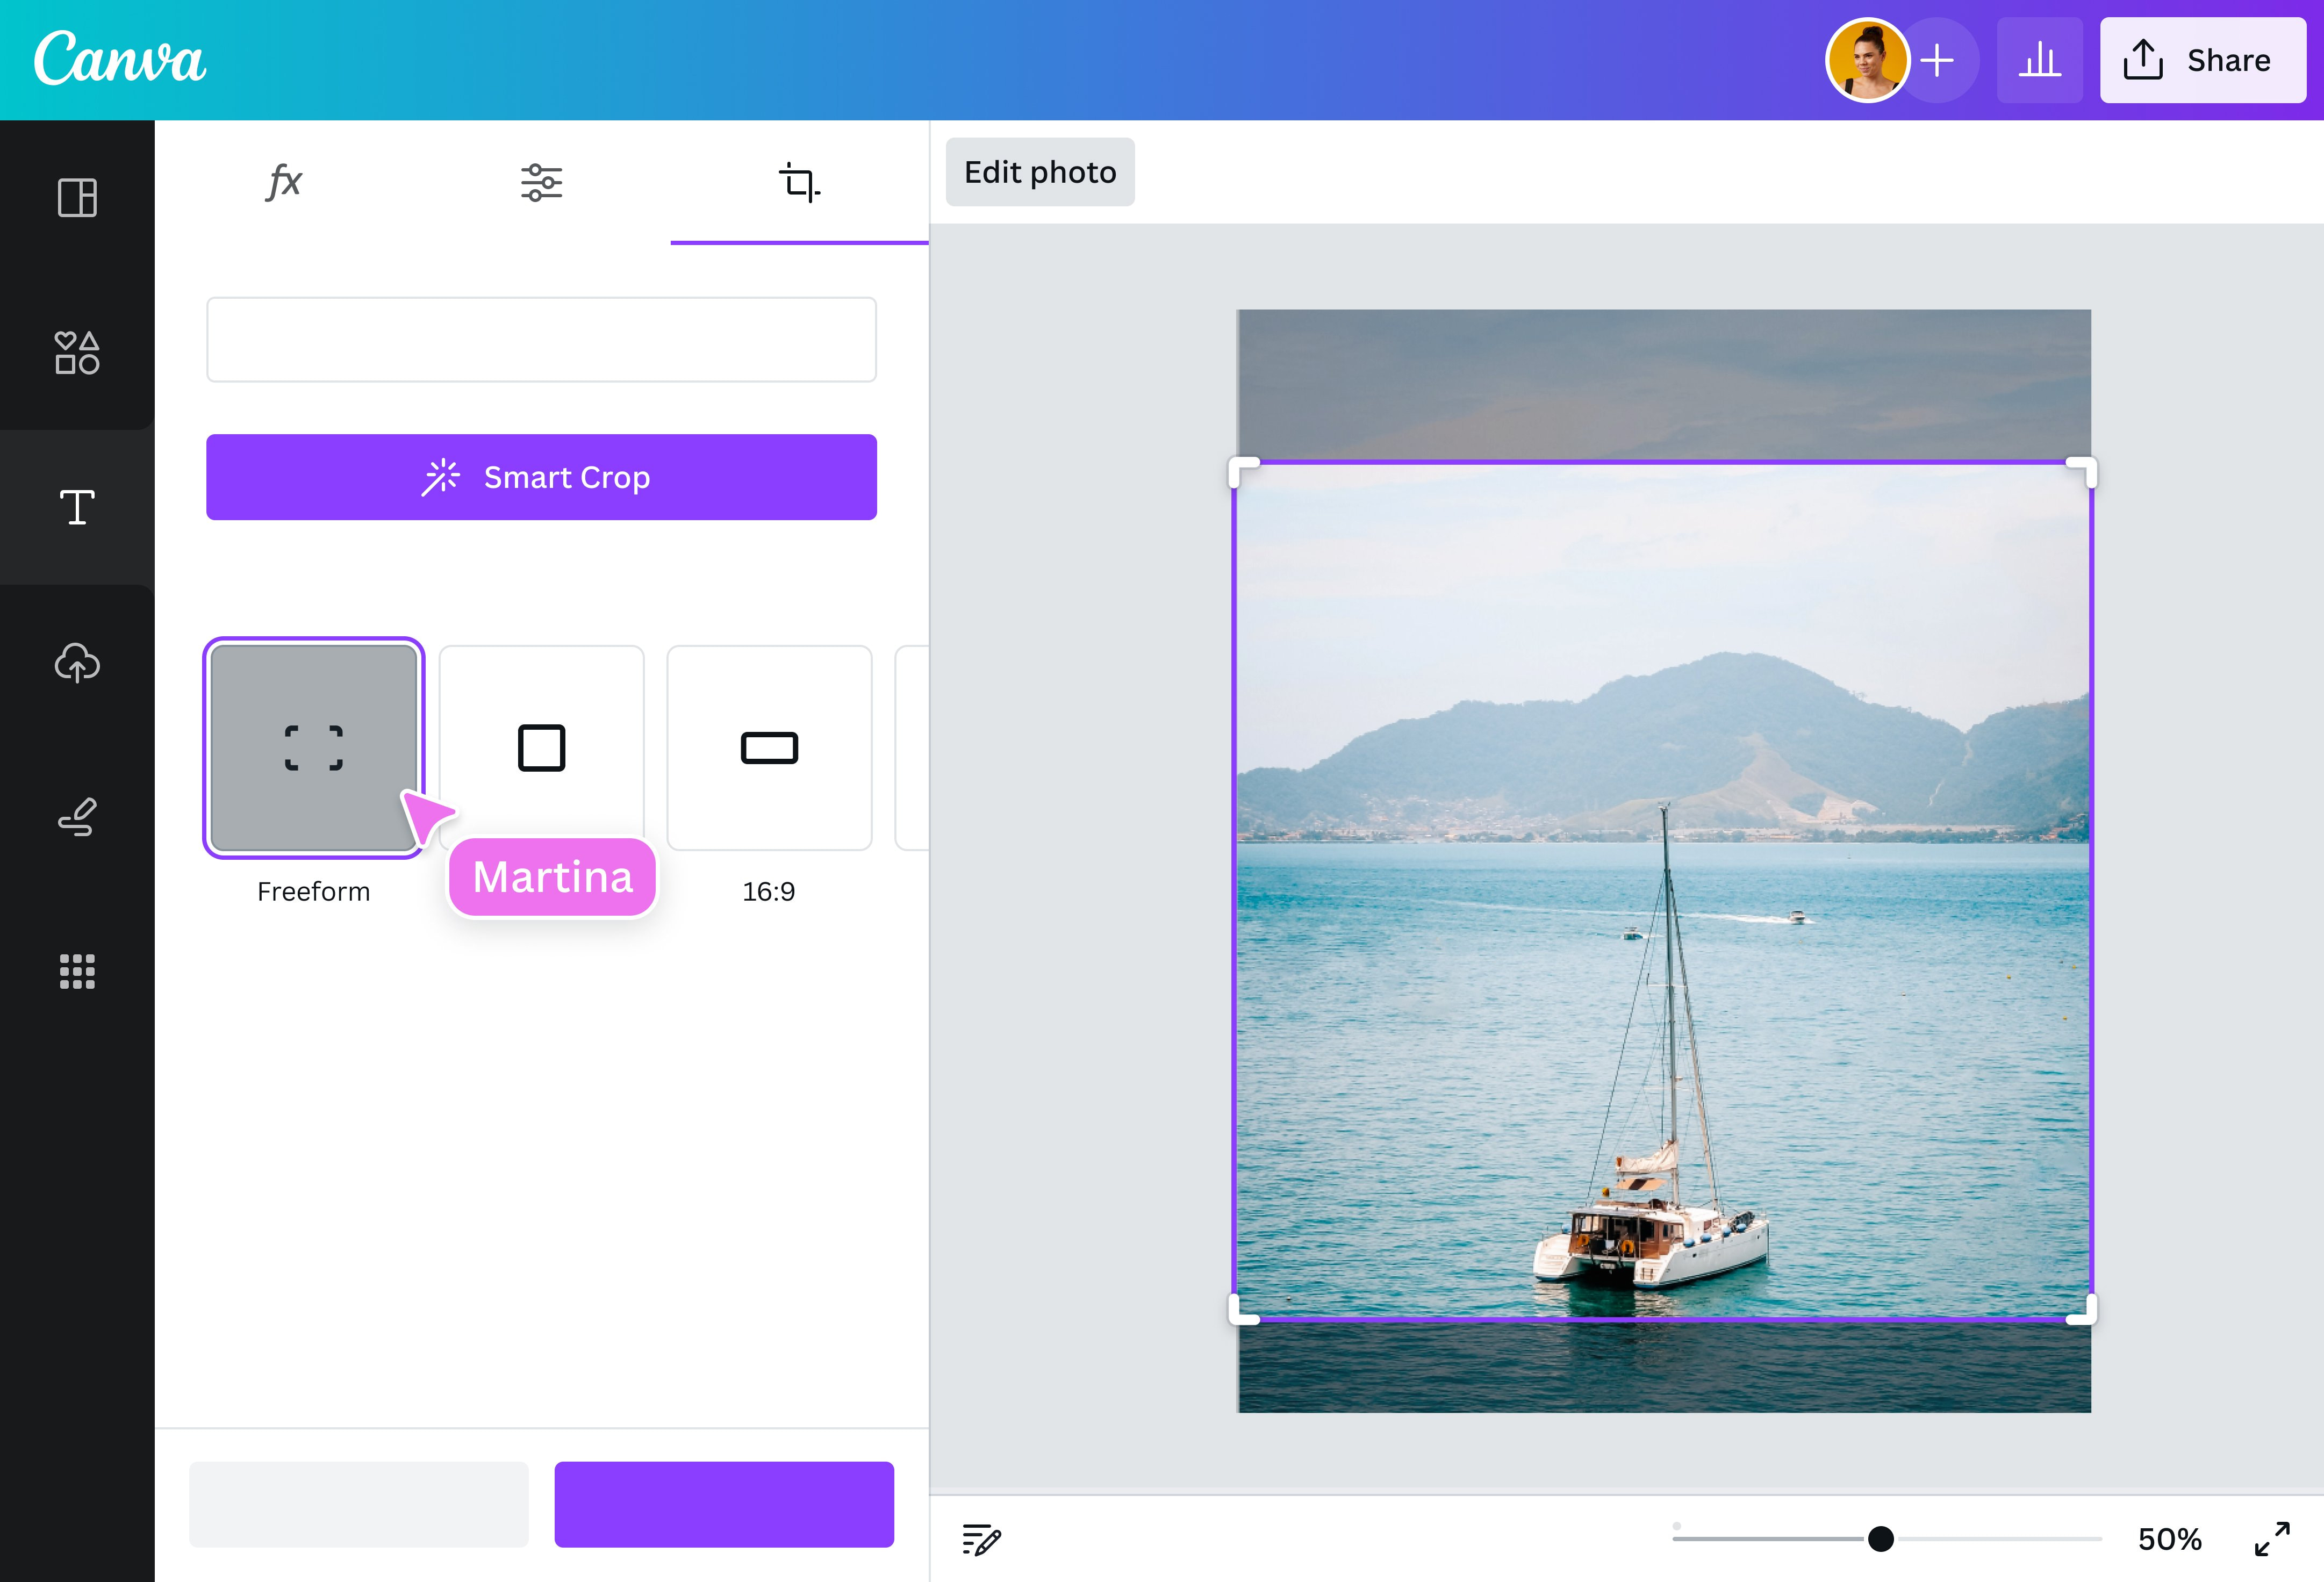Choose the 16:9 crop ratio

point(769,748)
